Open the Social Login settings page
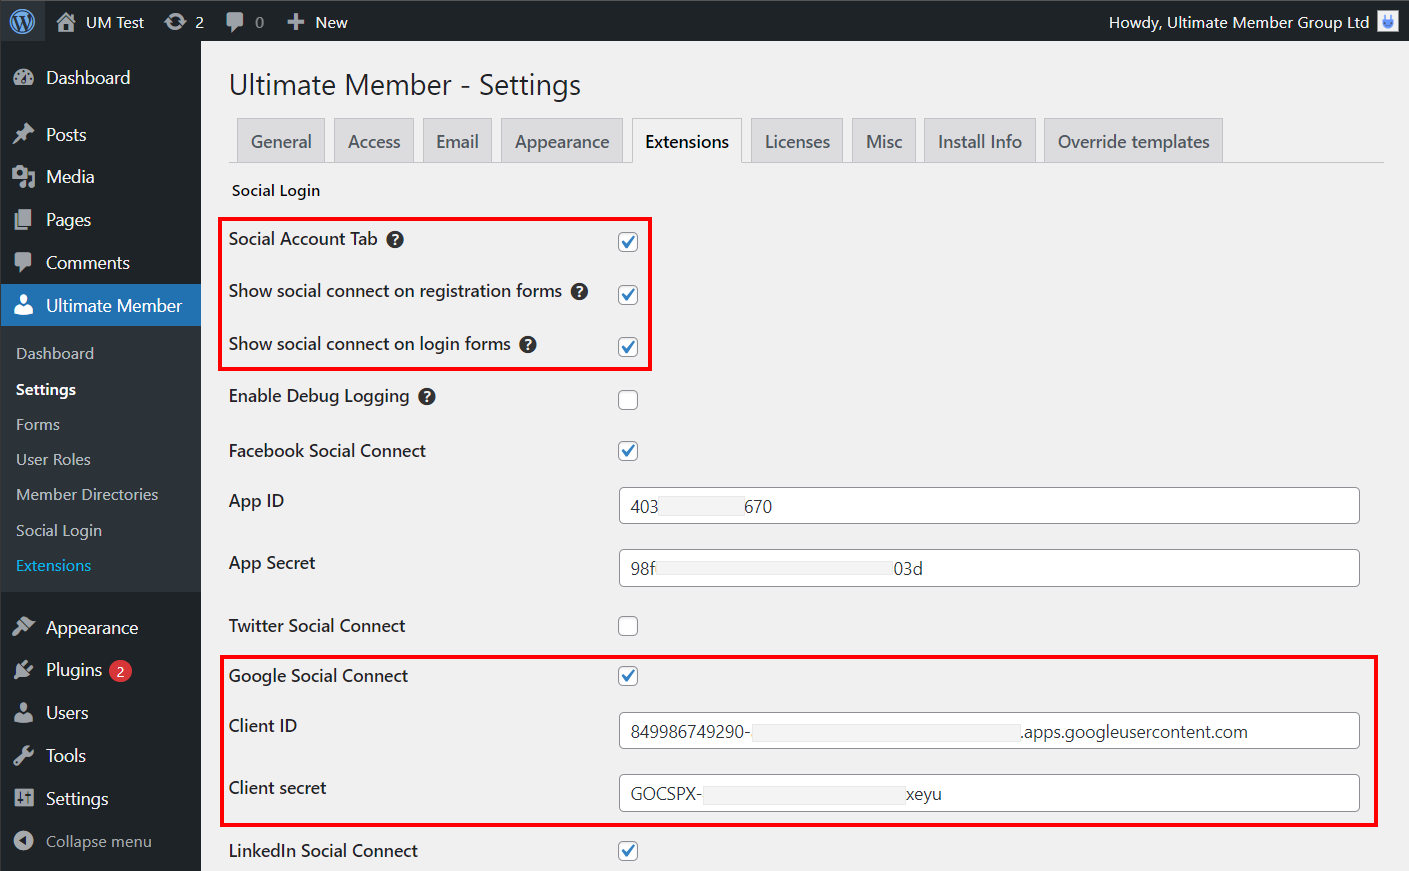The height and width of the screenshot is (871, 1409). point(58,530)
